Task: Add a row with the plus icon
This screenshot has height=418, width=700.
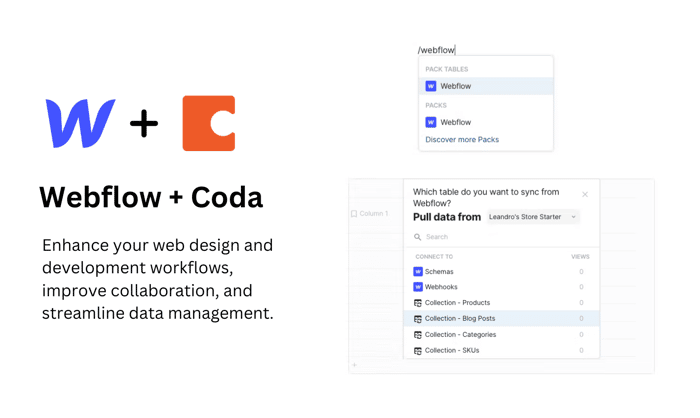Action: point(354,365)
